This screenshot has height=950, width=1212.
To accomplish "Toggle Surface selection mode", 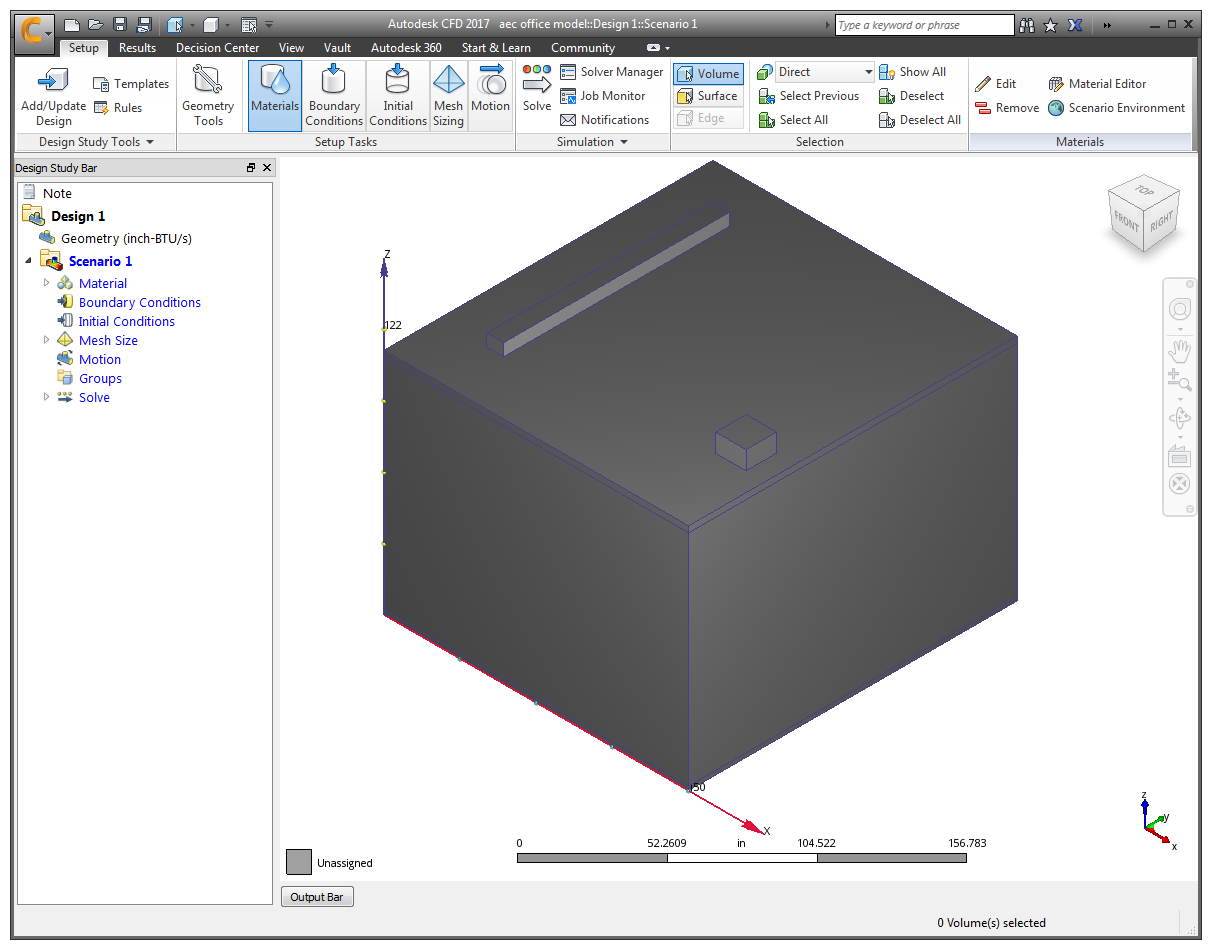I will [x=708, y=96].
